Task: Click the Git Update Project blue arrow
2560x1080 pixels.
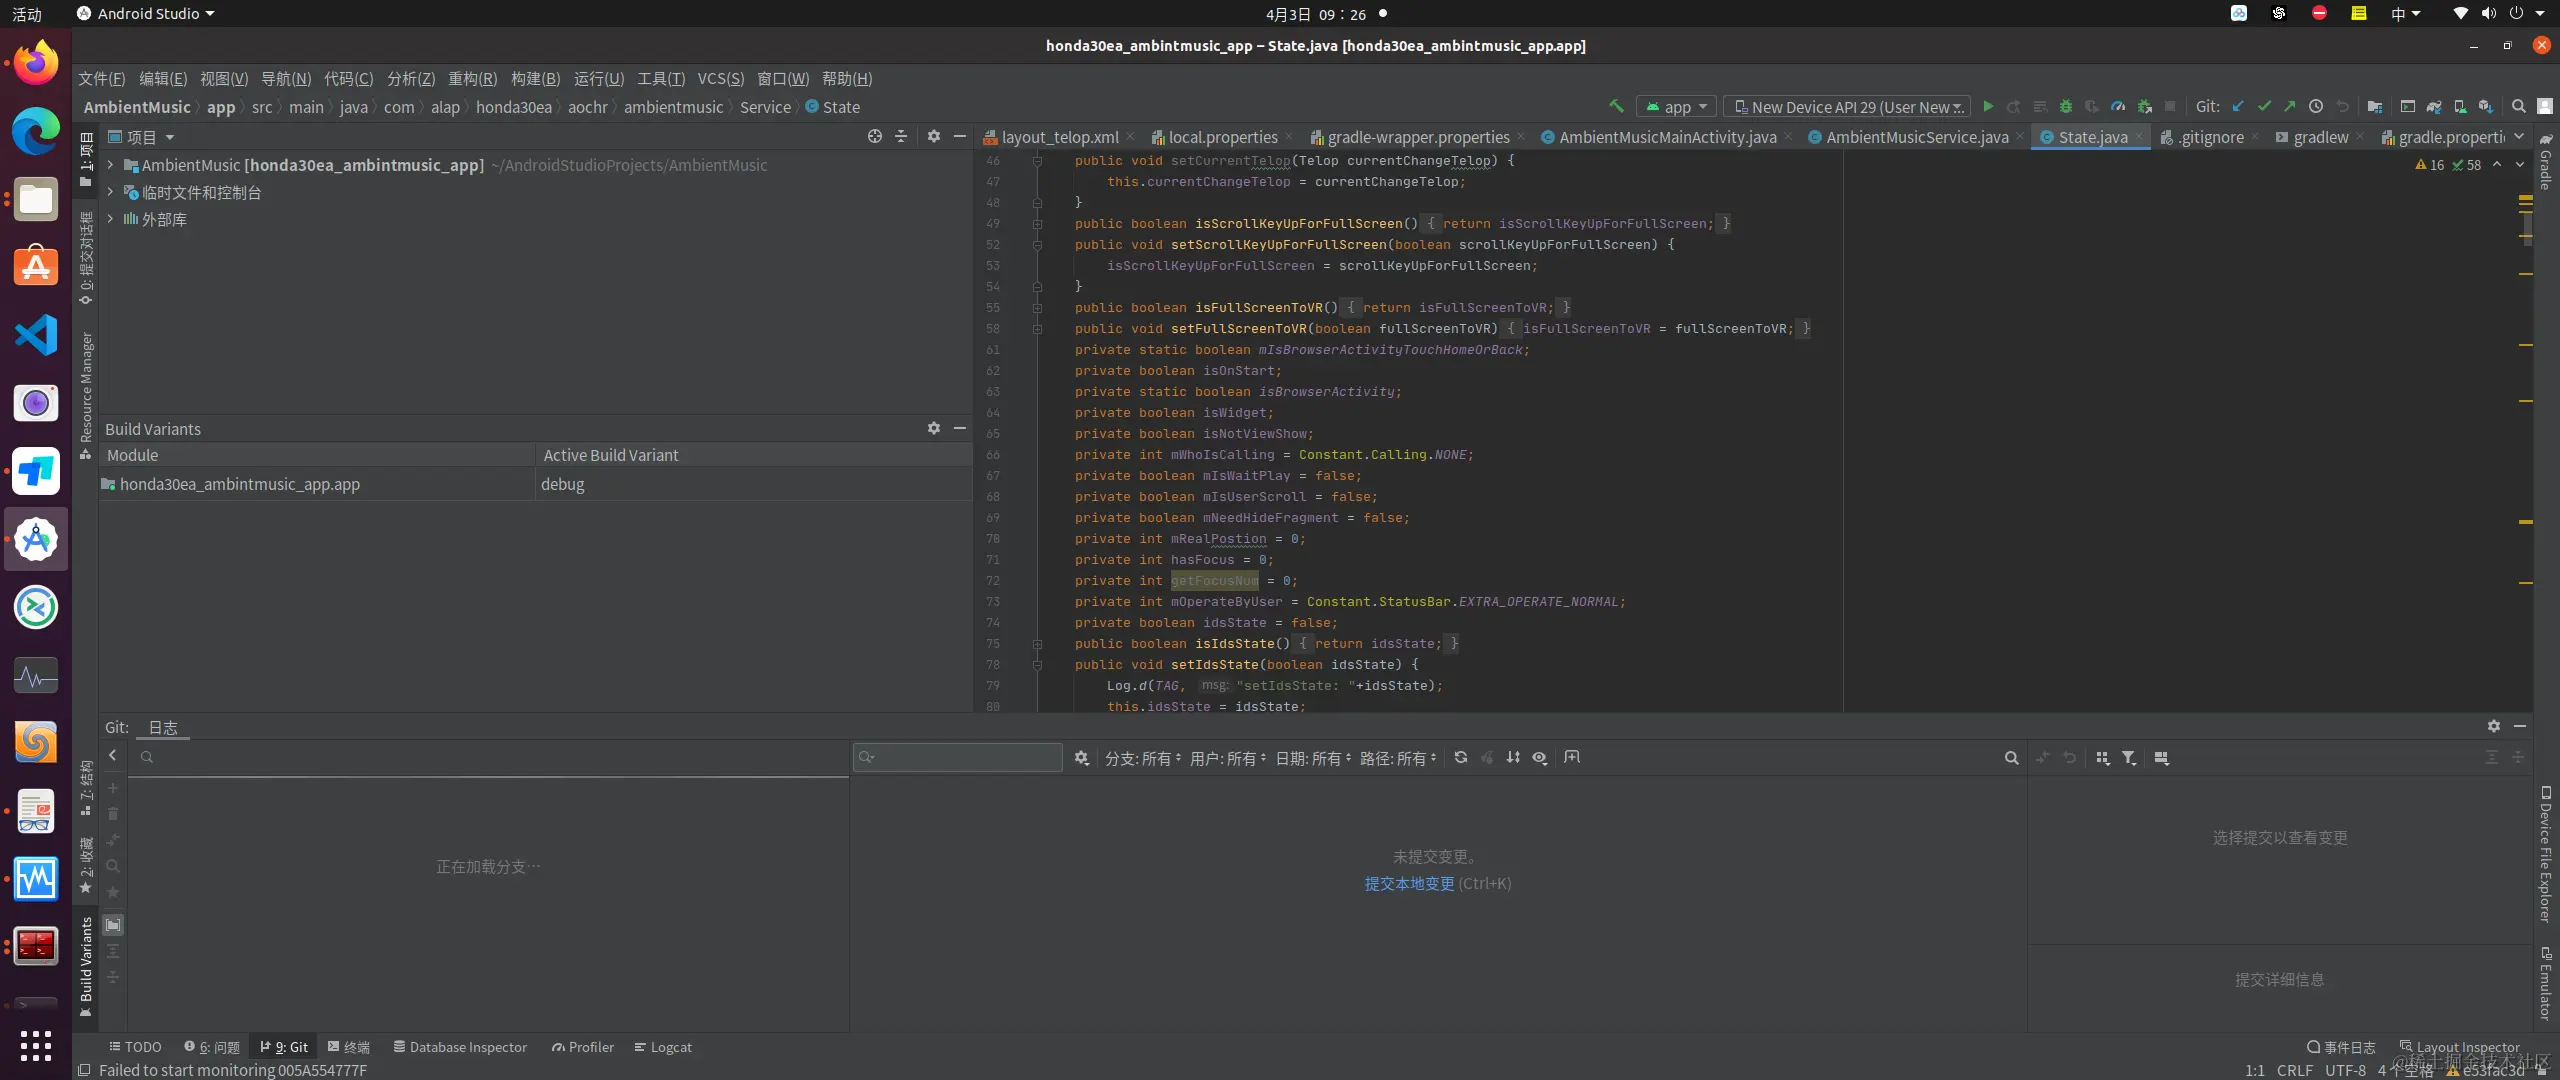Action: pos(2238,106)
